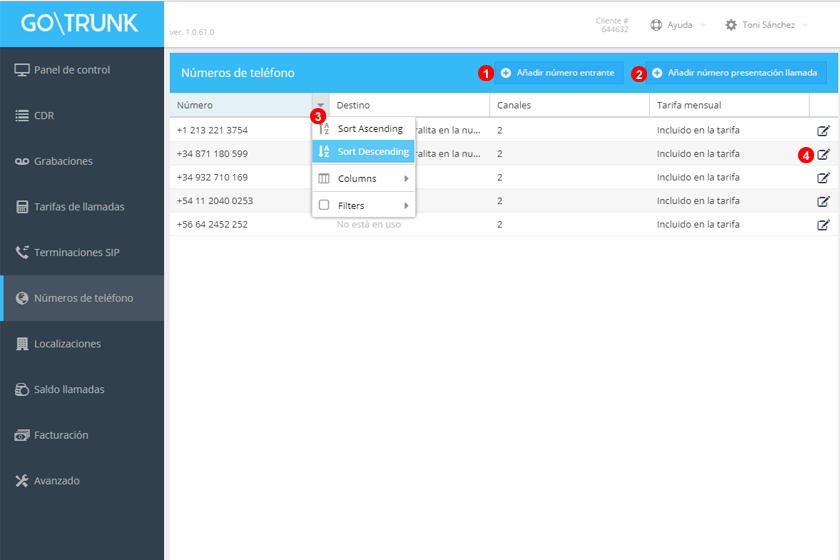
Task: Toggle the Número column header menu arrow
Action: [320, 105]
